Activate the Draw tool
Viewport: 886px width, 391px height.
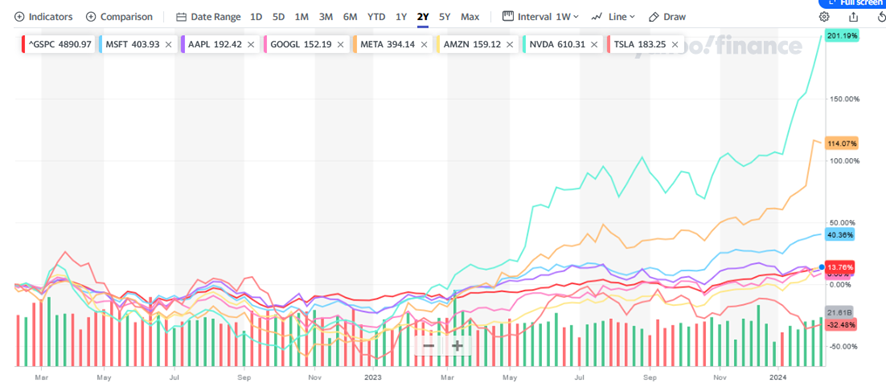click(x=667, y=16)
